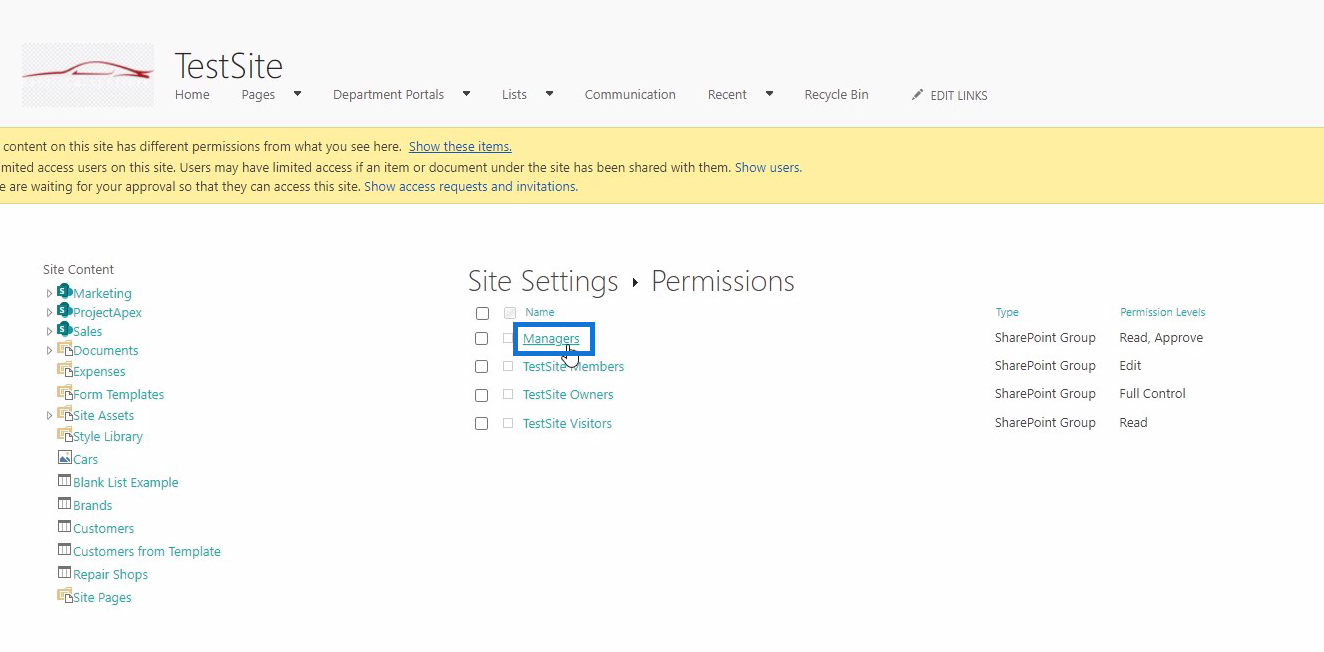Viewport: 1324px width, 652px height.
Task: Tick the TestSite Owners checkbox
Action: click(482, 395)
